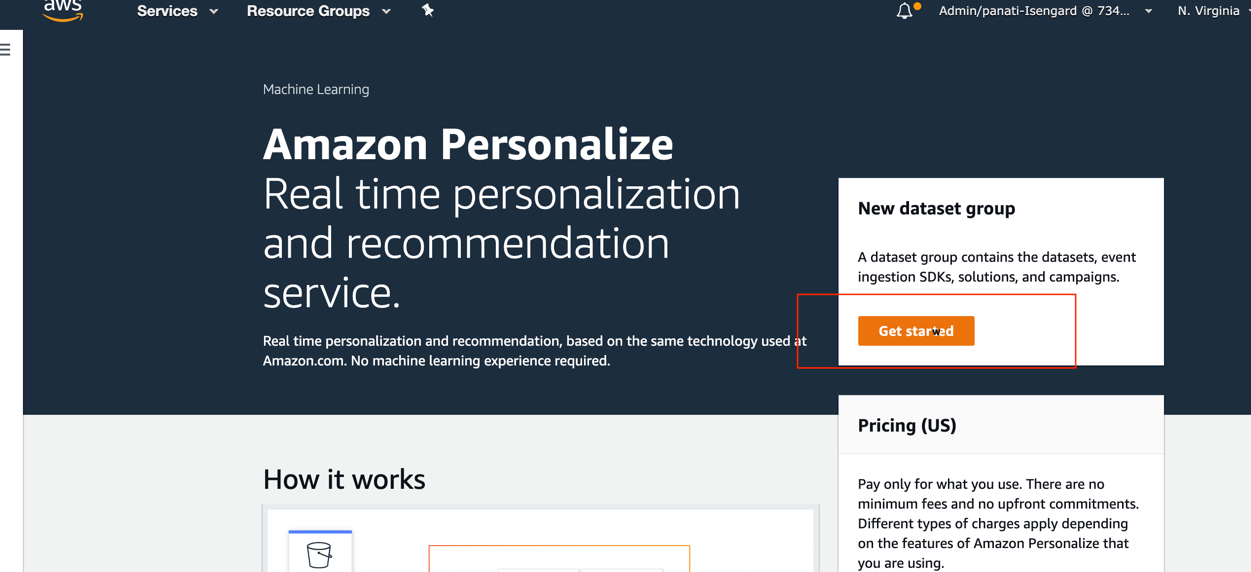The image size is (1251, 572).
Task: Click the dataset group description text
Action: click(x=997, y=267)
